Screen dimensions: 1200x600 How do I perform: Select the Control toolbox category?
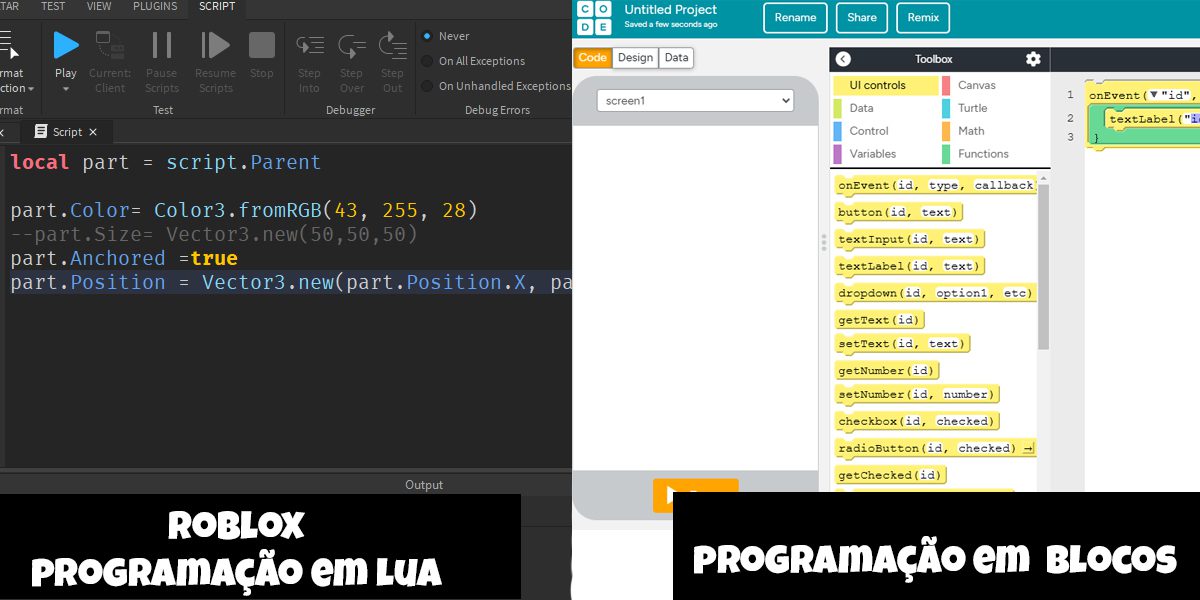(x=886, y=131)
